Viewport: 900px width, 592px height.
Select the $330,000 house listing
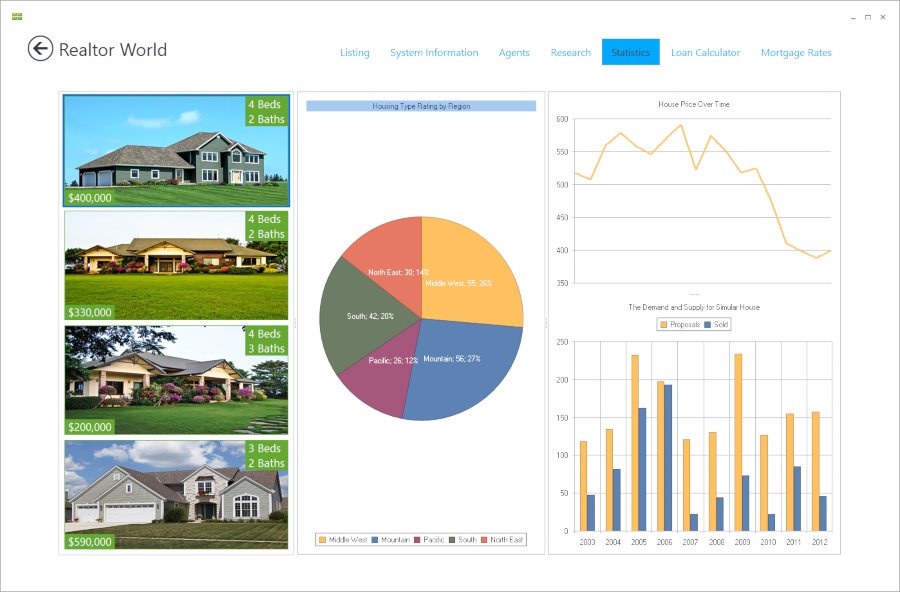[x=176, y=266]
